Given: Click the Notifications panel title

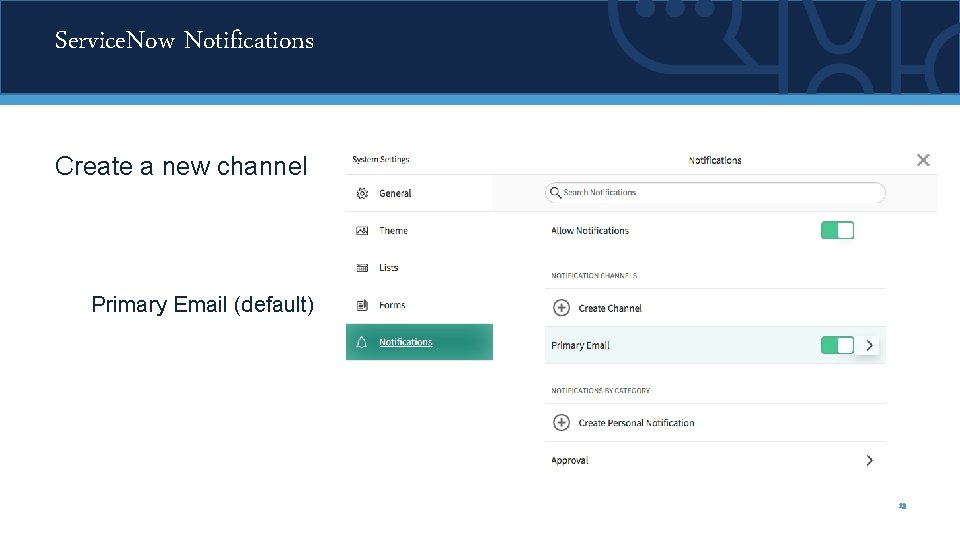Looking at the screenshot, I should (x=715, y=160).
